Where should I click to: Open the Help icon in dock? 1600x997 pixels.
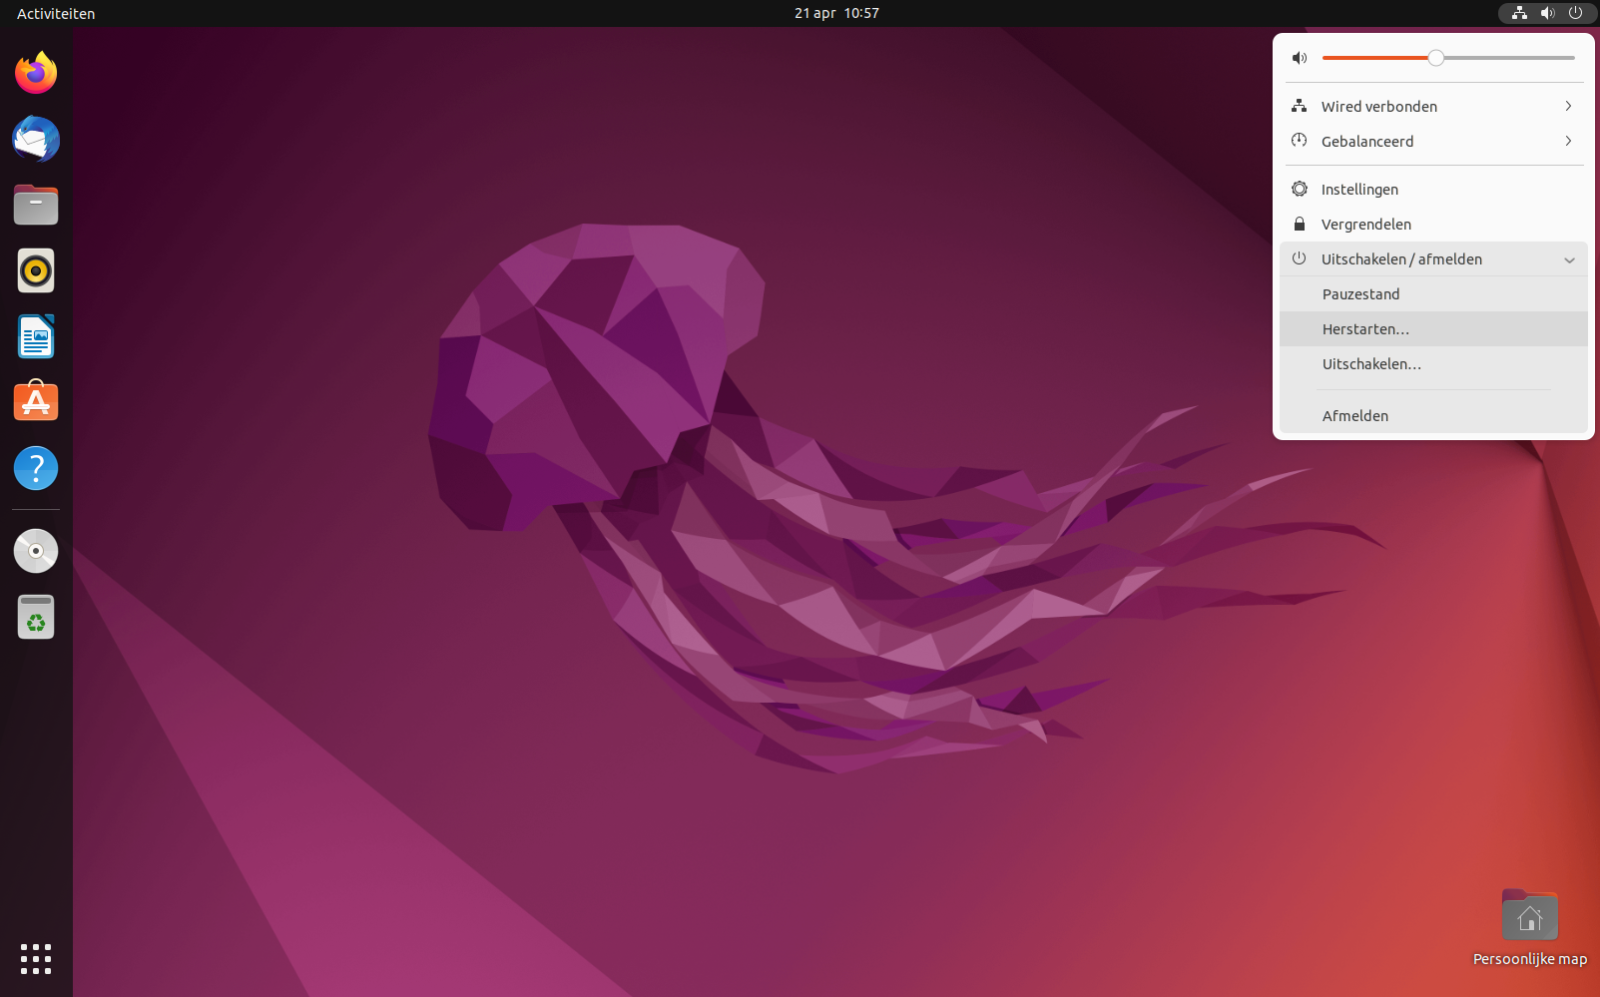(x=36, y=468)
